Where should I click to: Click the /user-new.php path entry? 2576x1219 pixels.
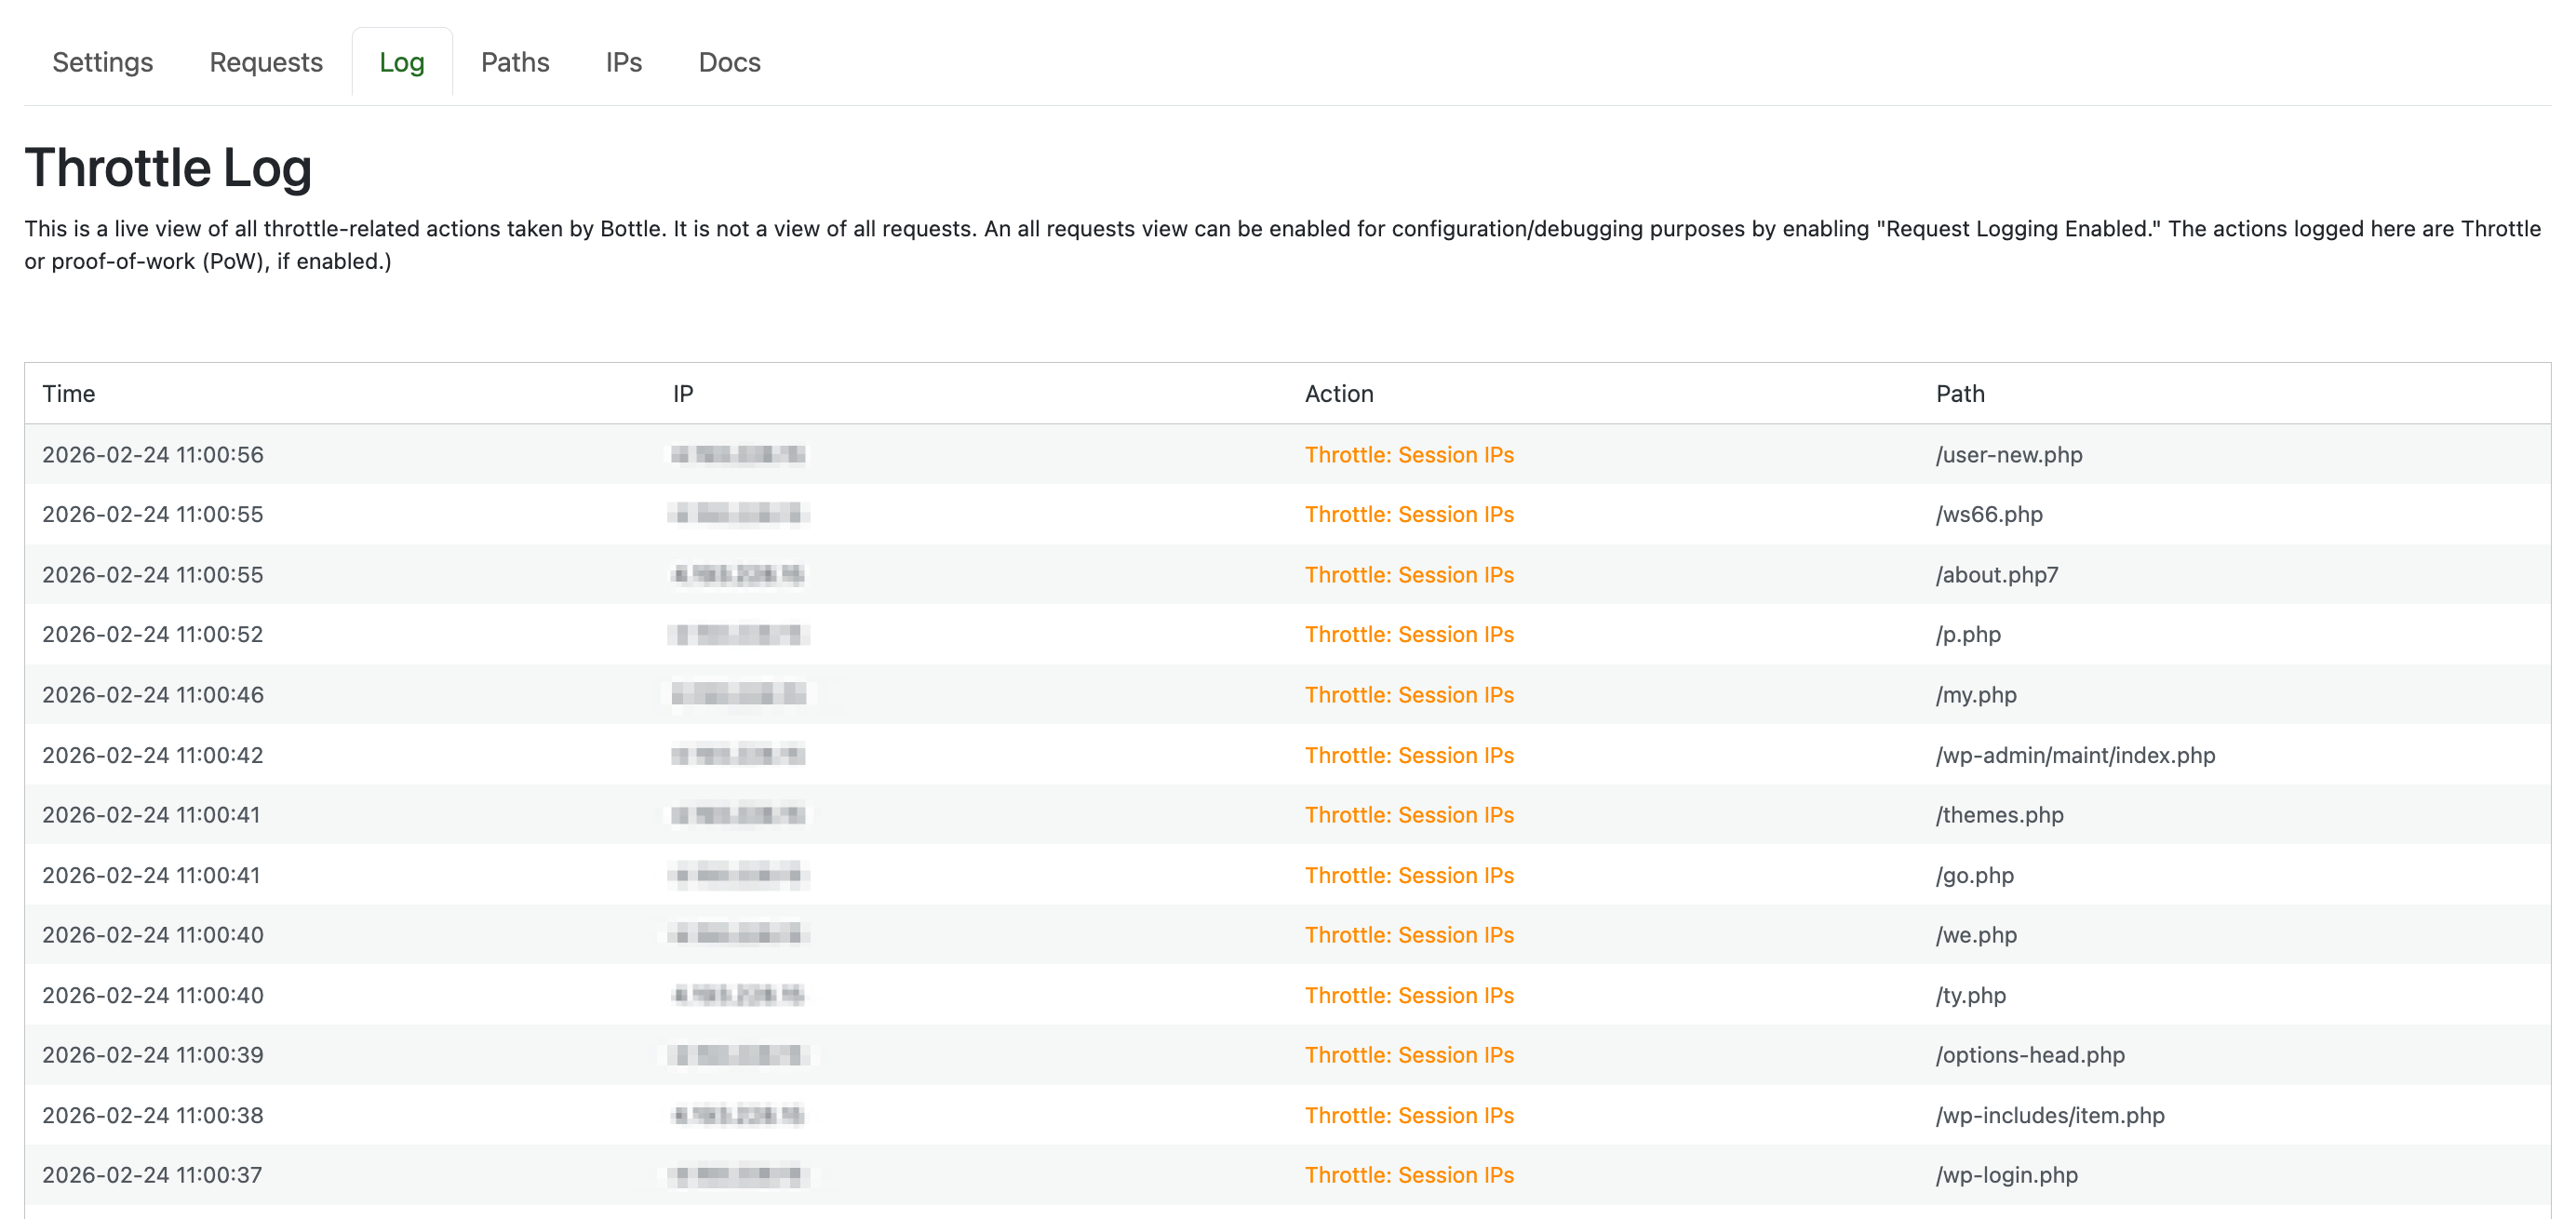pyautogui.click(x=2009, y=454)
